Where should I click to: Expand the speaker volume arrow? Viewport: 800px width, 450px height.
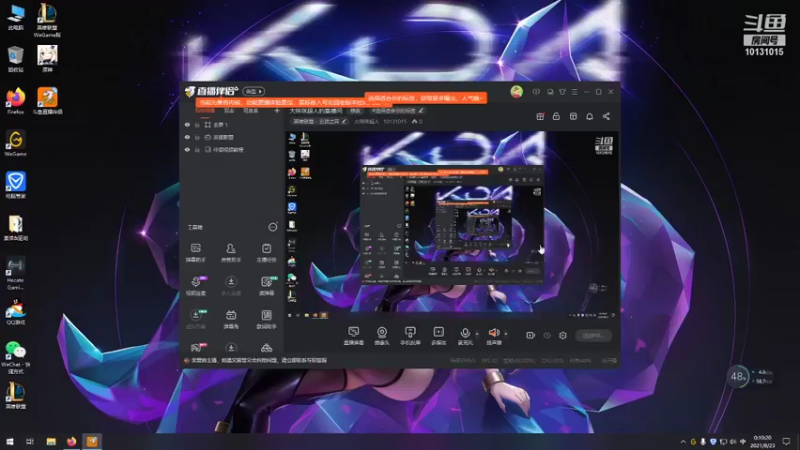point(506,334)
